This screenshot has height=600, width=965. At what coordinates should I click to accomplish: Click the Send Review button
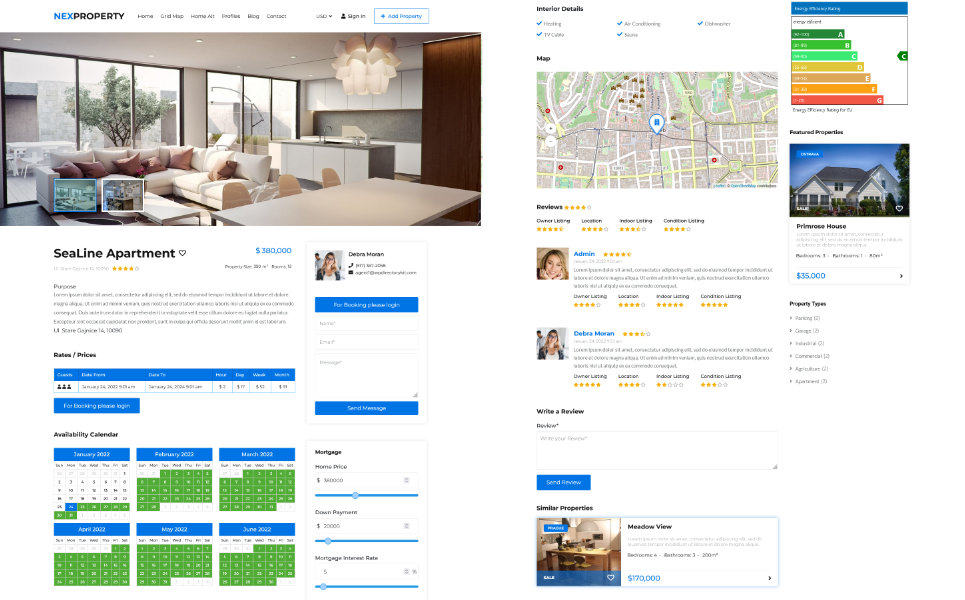562,482
